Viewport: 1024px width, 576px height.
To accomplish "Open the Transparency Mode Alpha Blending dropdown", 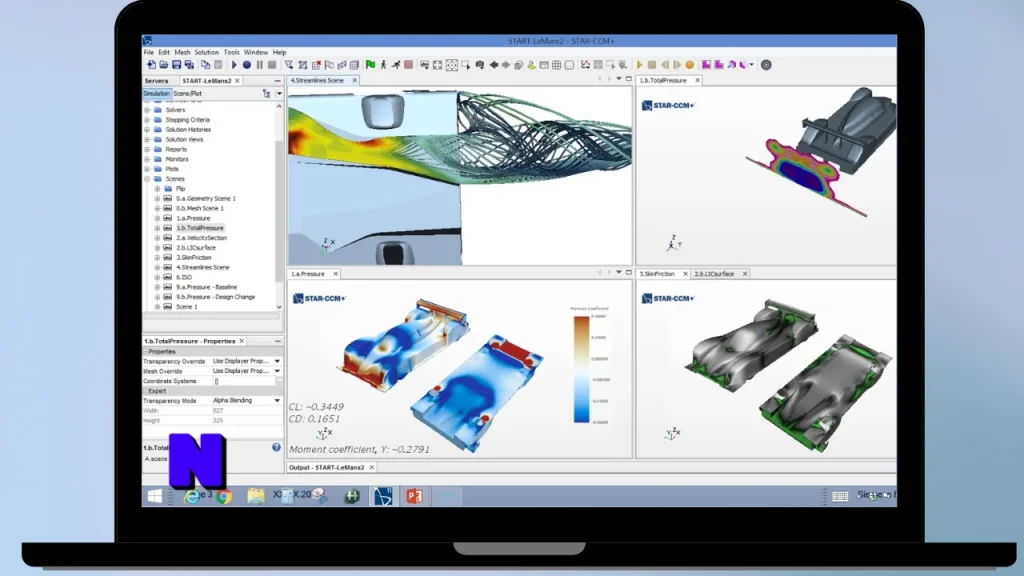I will point(277,400).
